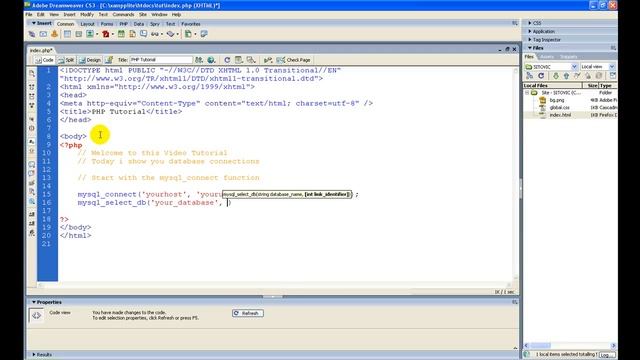Screen dimensions: 640x360
Task: Insert a Table from the Common toolbar
Action: point(67,34)
